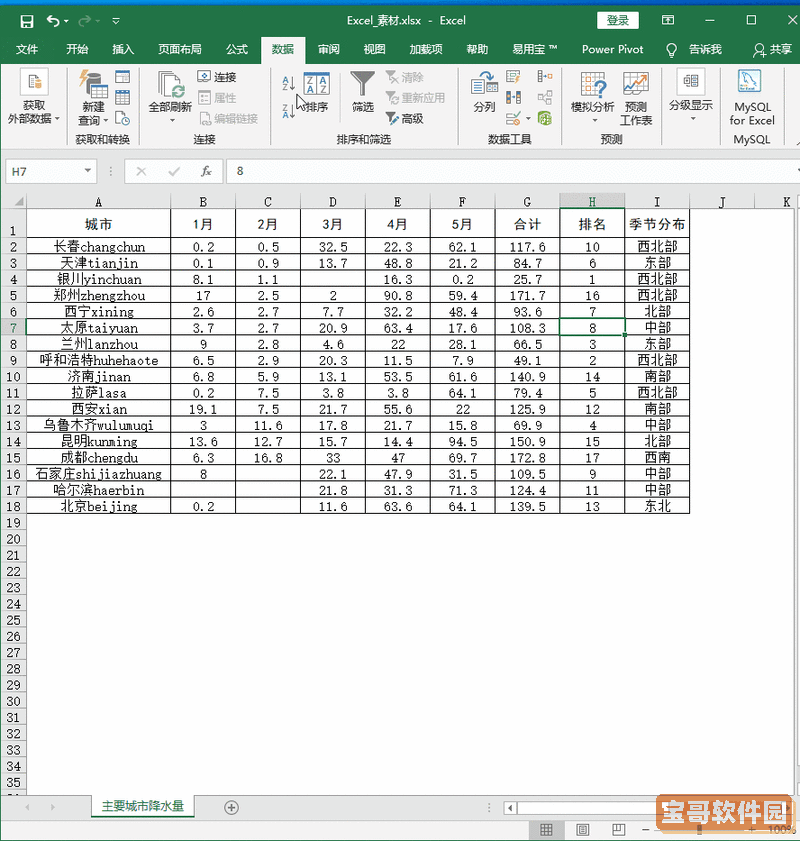Click the Undo arrow icon
The image size is (800, 841).
pos(53,21)
